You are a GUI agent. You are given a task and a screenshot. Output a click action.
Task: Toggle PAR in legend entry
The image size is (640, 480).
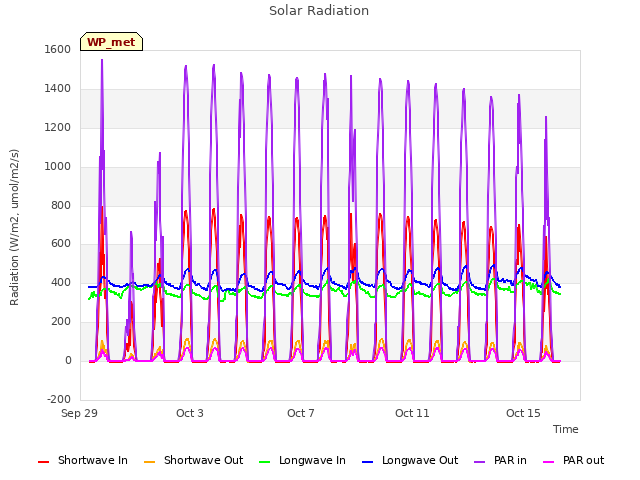500,461
